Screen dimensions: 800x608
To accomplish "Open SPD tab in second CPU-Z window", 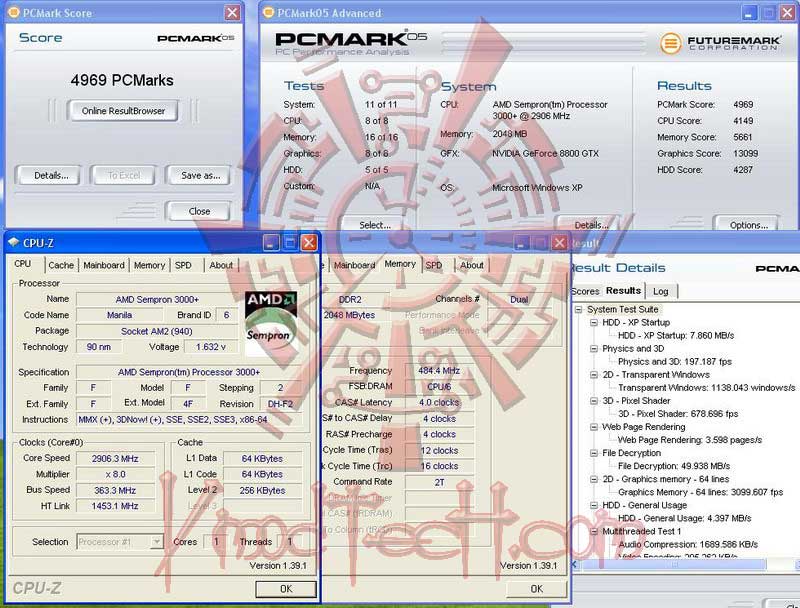I will coord(434,265).
